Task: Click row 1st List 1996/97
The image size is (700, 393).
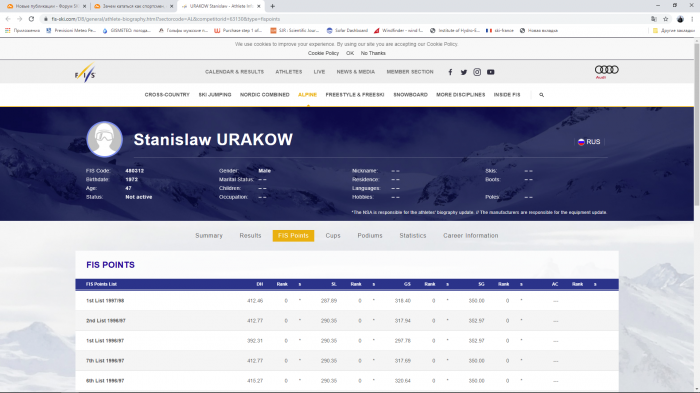Action: (x=347, y=341)
